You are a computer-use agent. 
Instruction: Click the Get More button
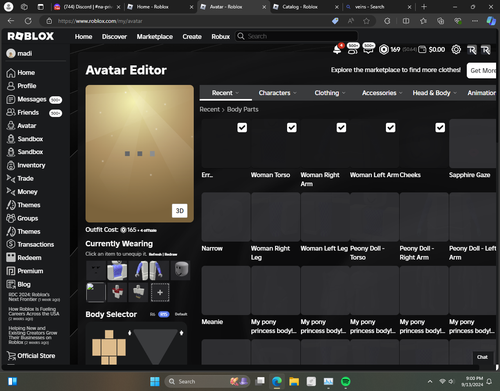coord(482,70)
